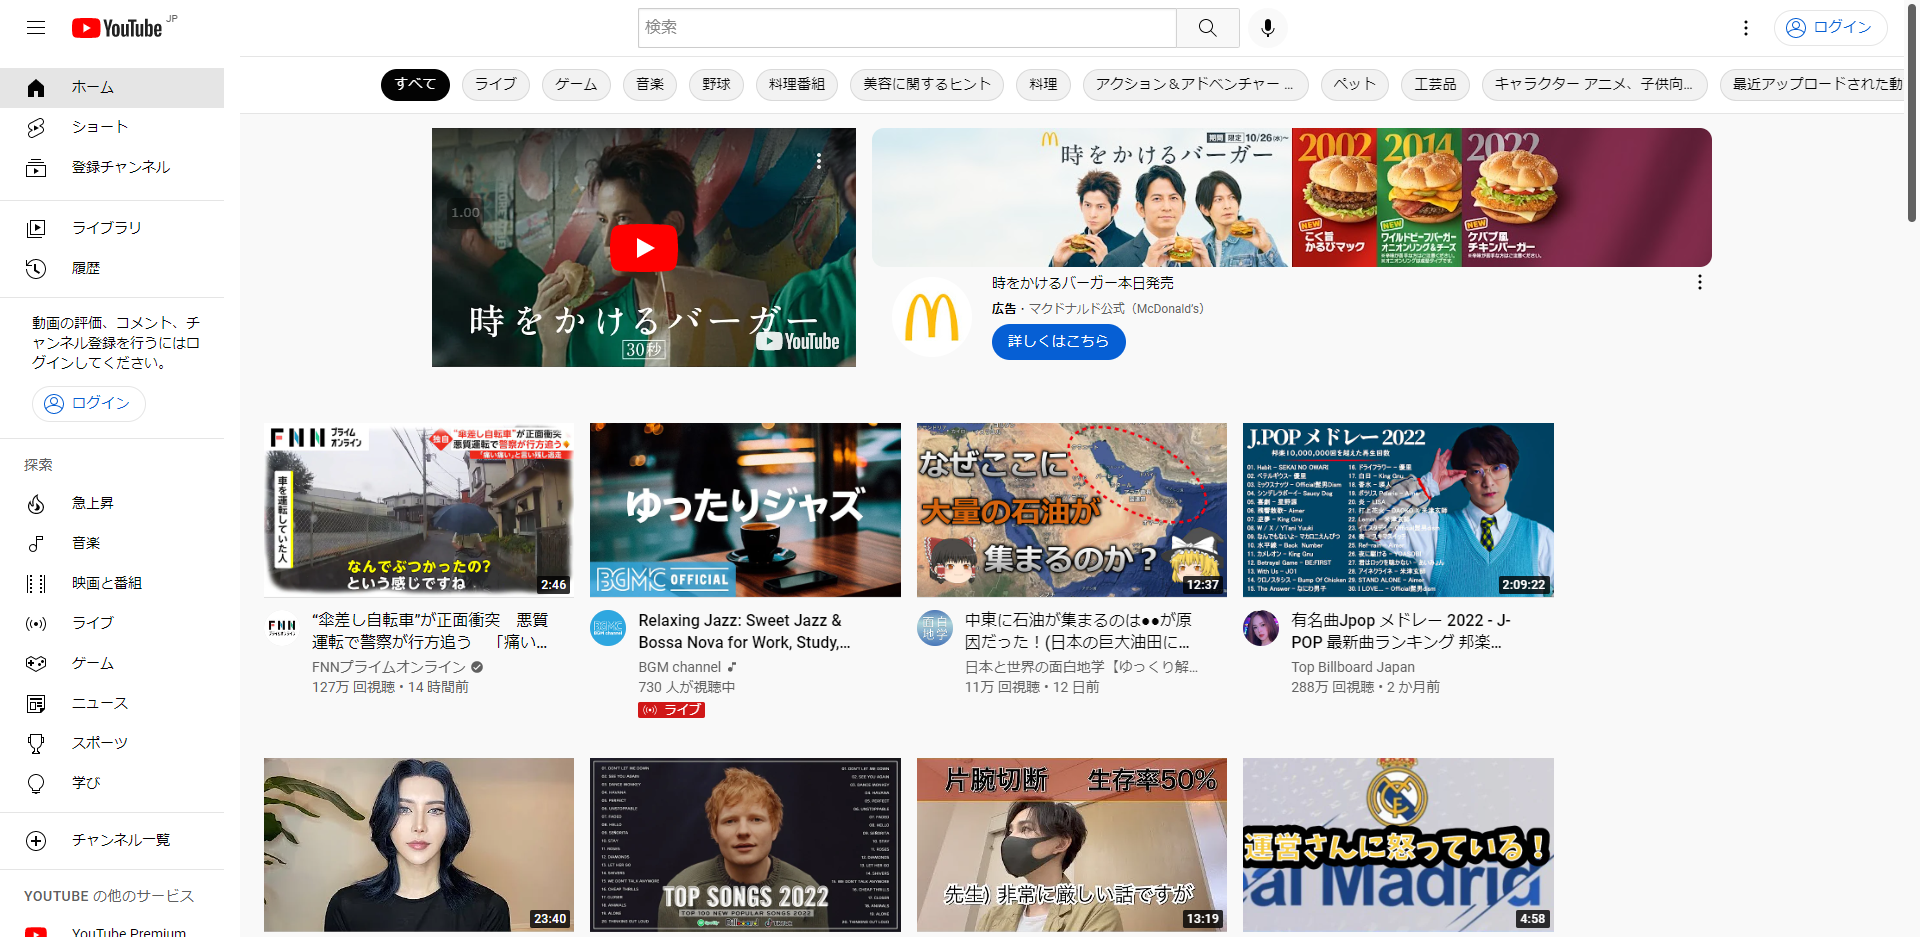The height and width of the screenshot is (937, 1920).
Task: Click the McDonald's burger banner image
Action: click(1292, 197)
